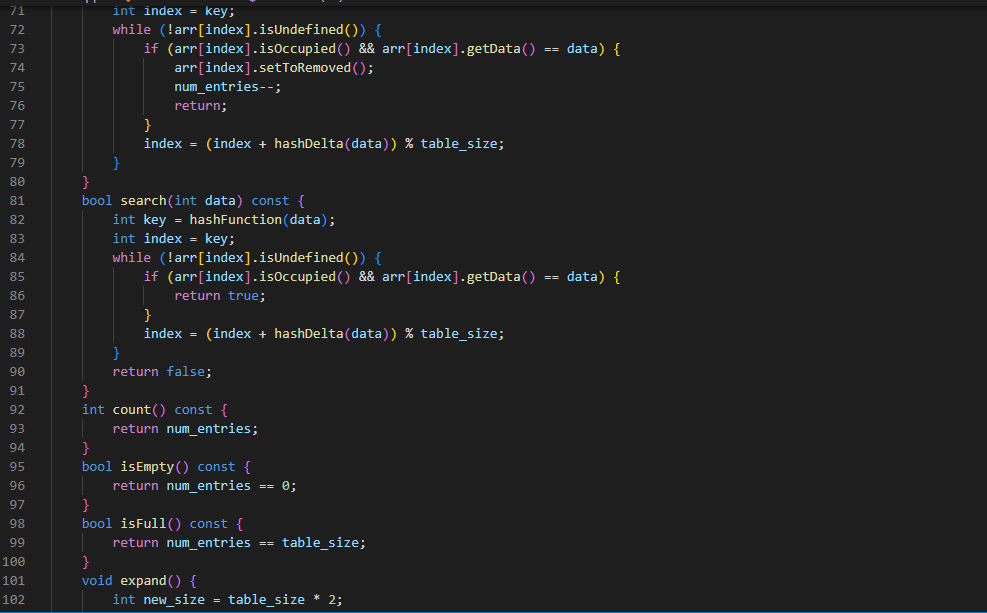Screen dimensions: 987x613
Task: Click line number 101 in the gutter
Action: (14, 581)
